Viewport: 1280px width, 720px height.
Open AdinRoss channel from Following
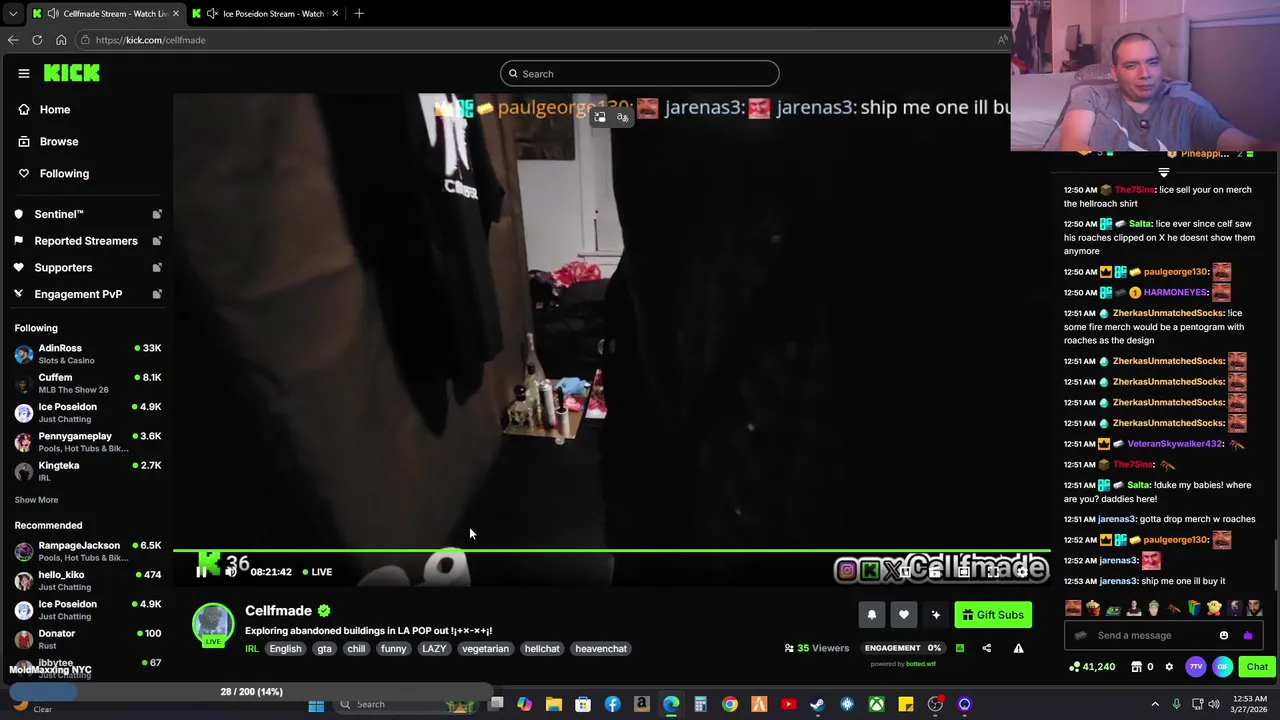pyautogui.click(x=88, y=353)
